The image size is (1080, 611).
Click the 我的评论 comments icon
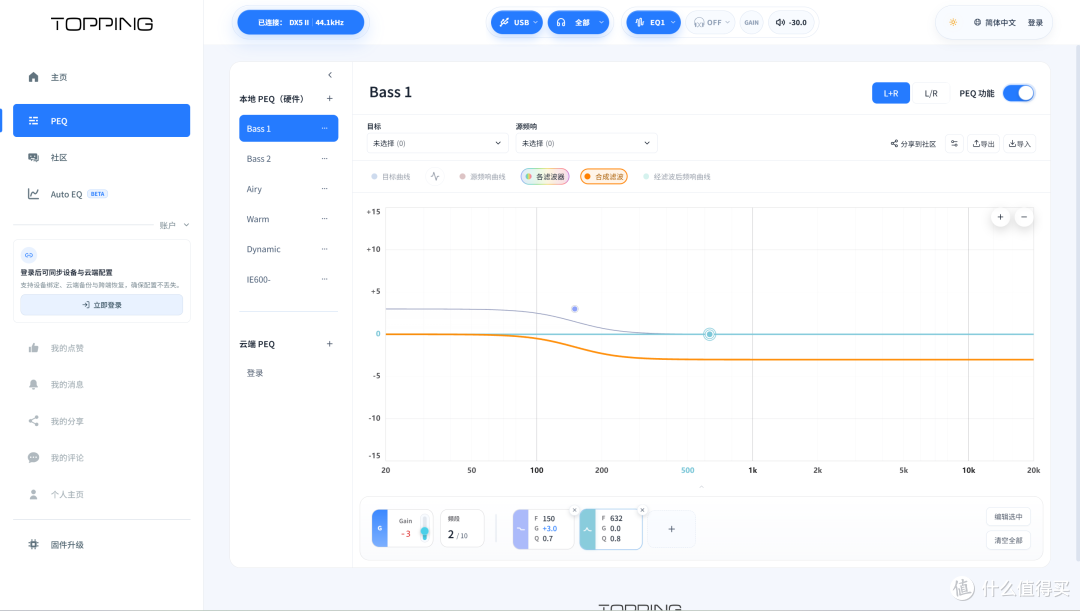(33, 457)
